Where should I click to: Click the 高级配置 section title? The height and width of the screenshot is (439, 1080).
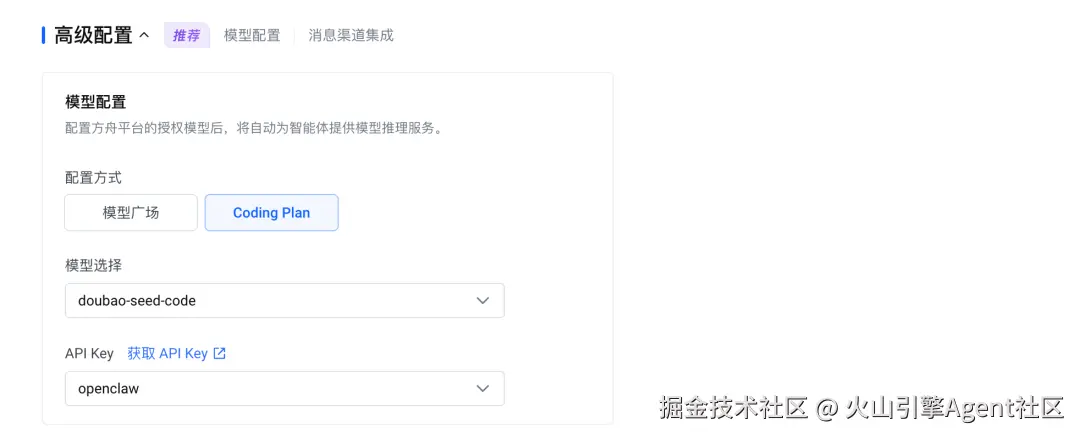pos(93,35)
